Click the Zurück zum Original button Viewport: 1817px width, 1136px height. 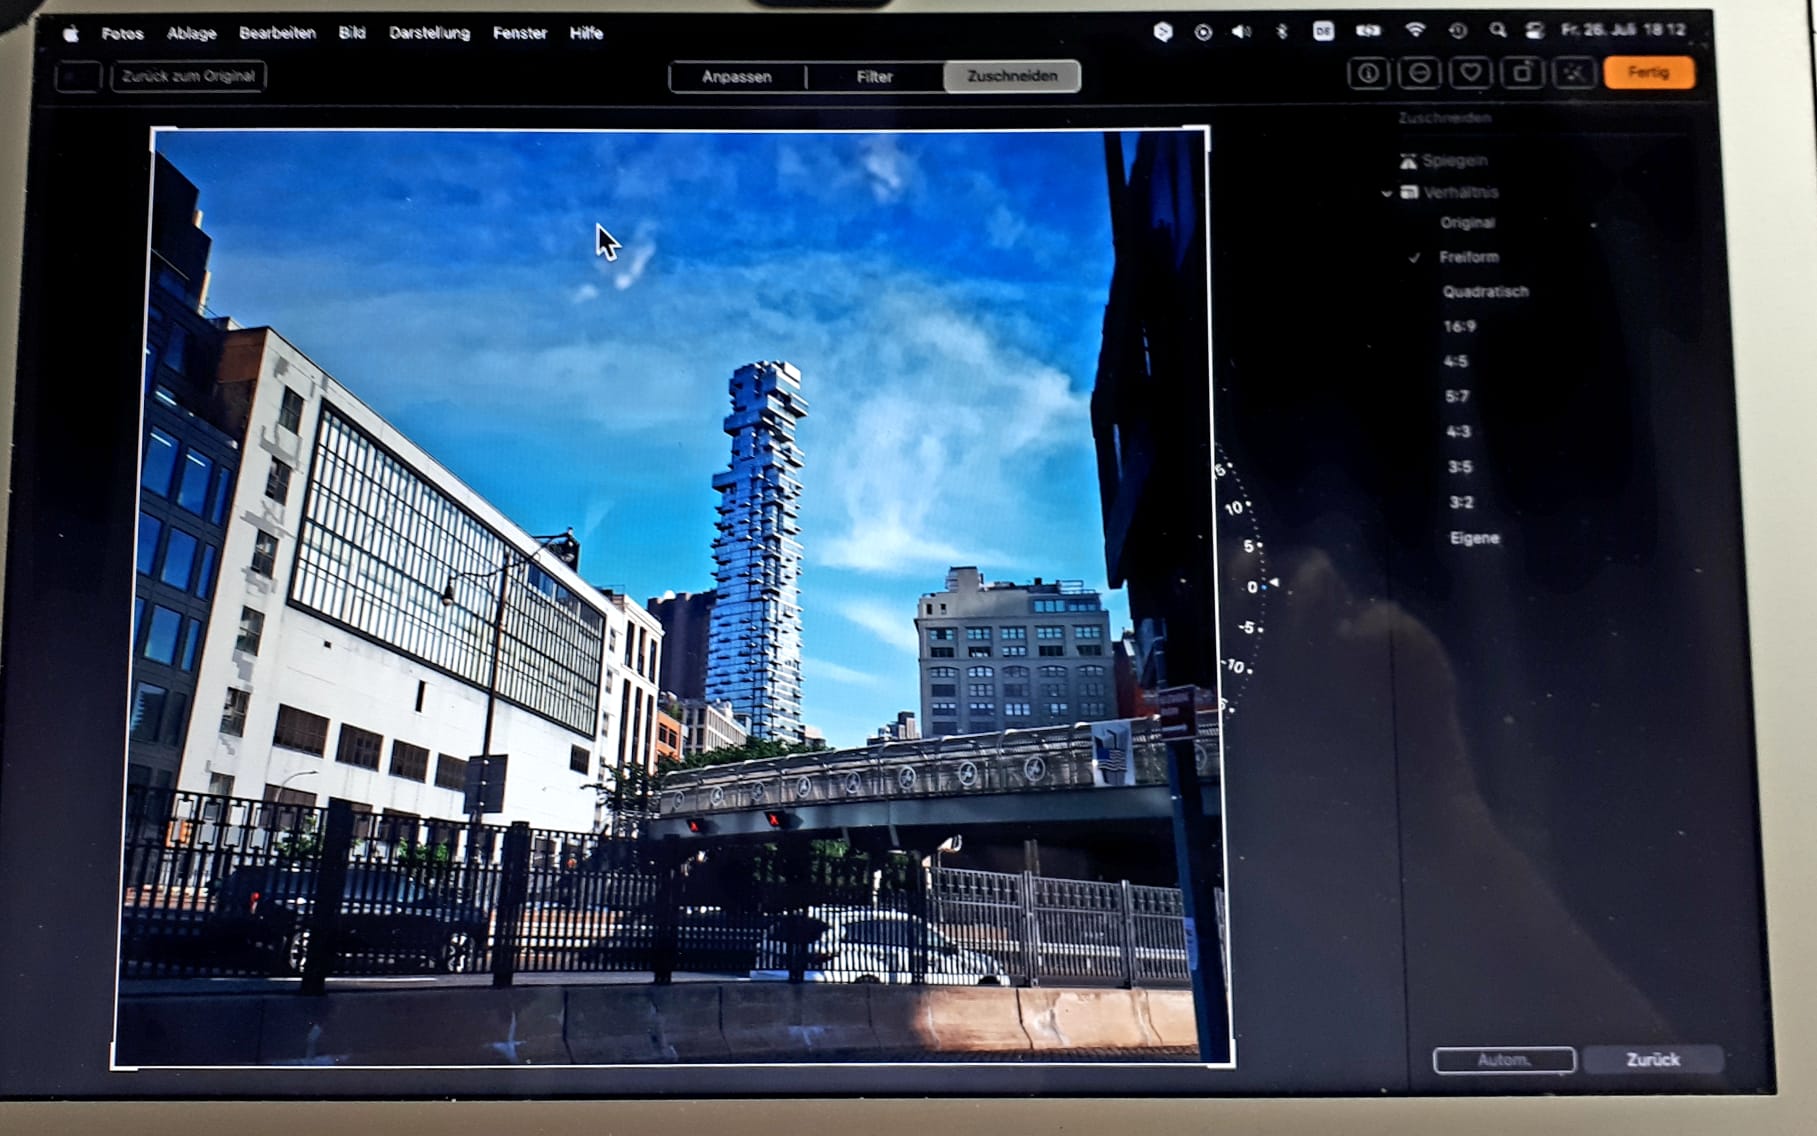click(x=188, y=76)
